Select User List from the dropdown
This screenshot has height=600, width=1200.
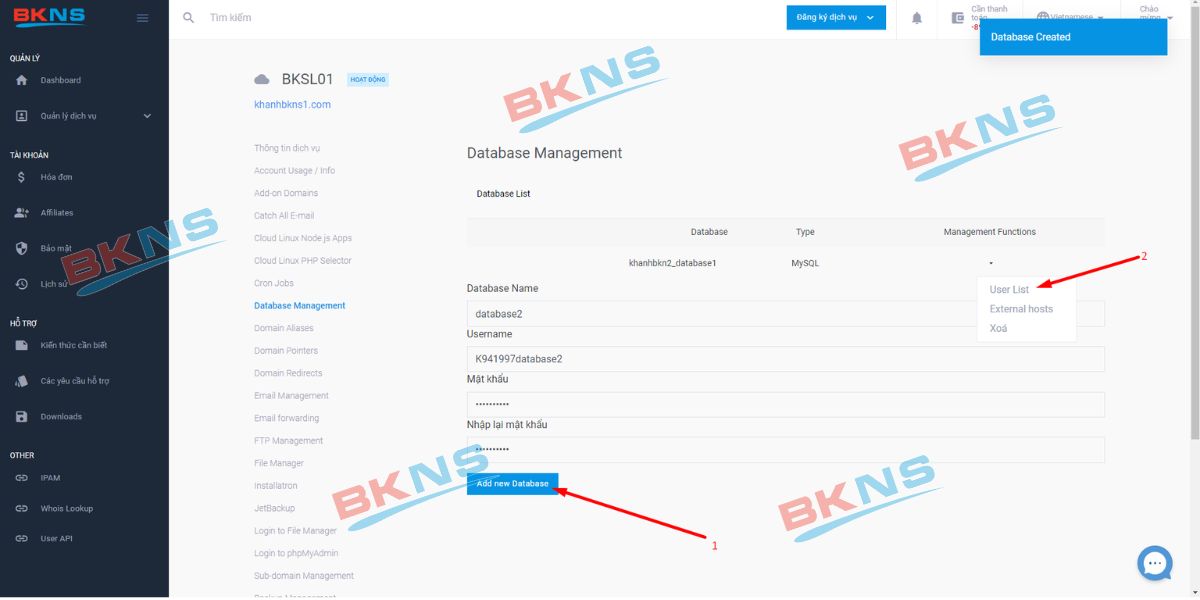[x=1009, y=290]
